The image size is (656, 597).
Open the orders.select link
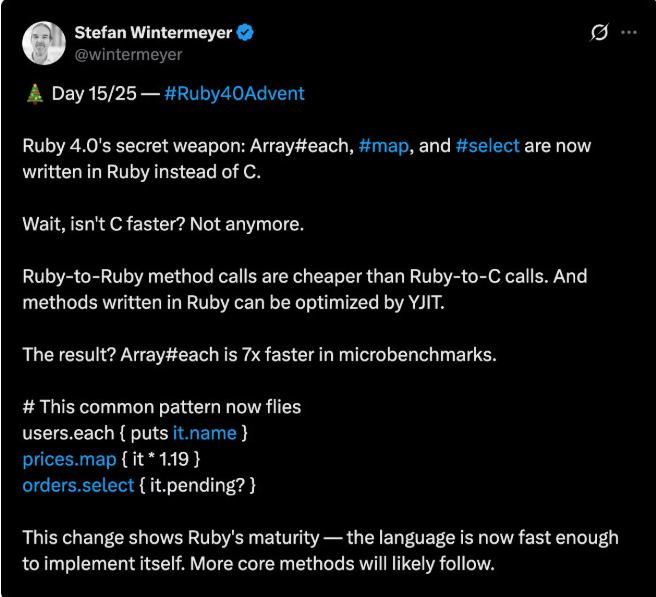[x=78, y=485]
